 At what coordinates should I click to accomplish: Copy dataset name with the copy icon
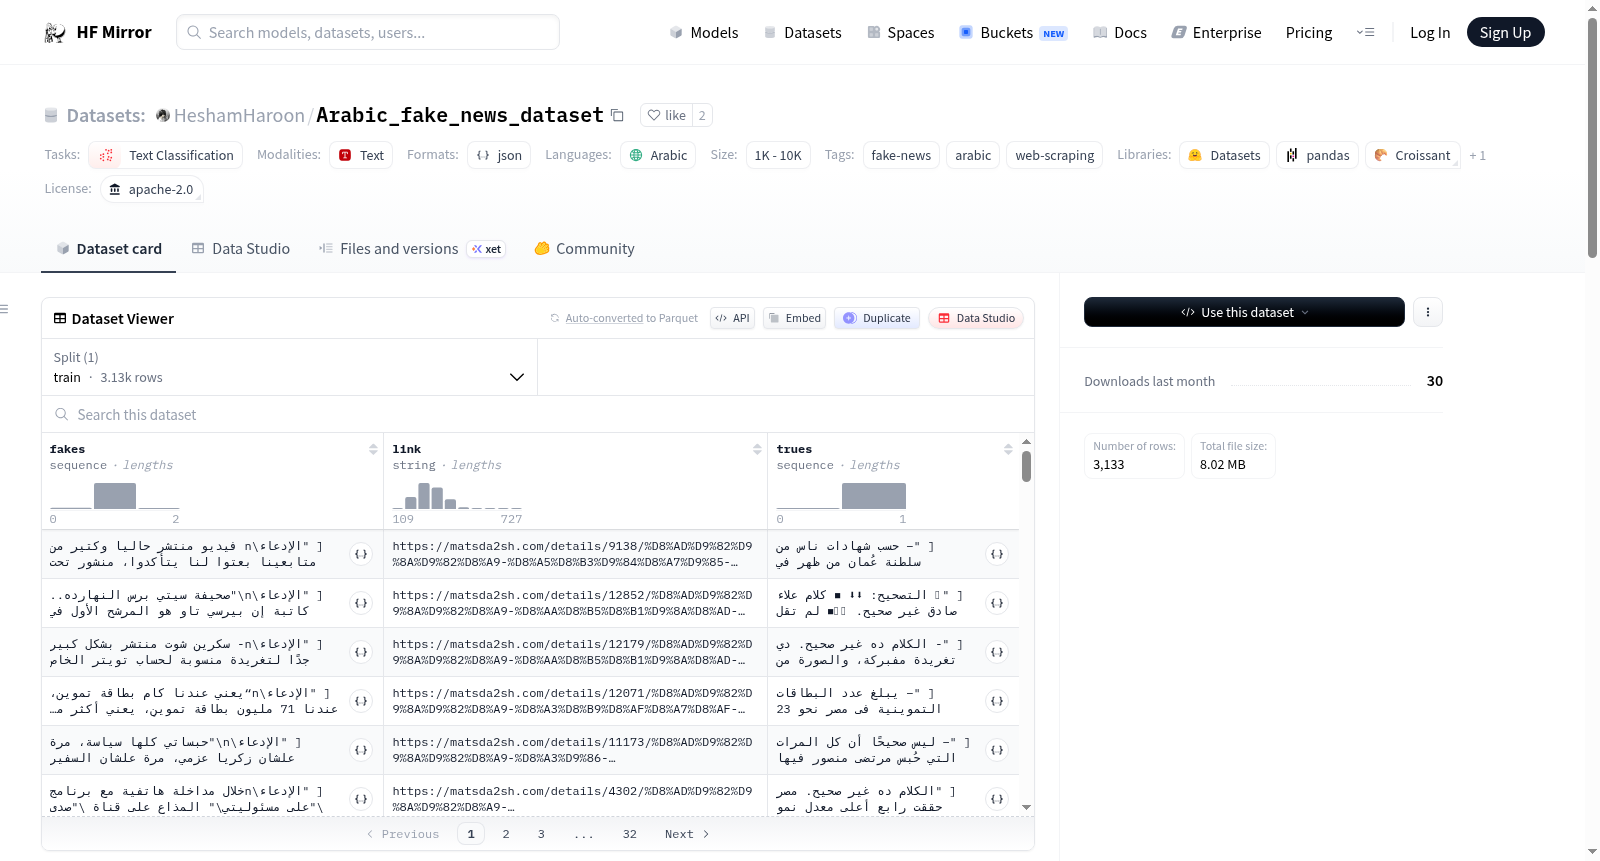[617, 116]
